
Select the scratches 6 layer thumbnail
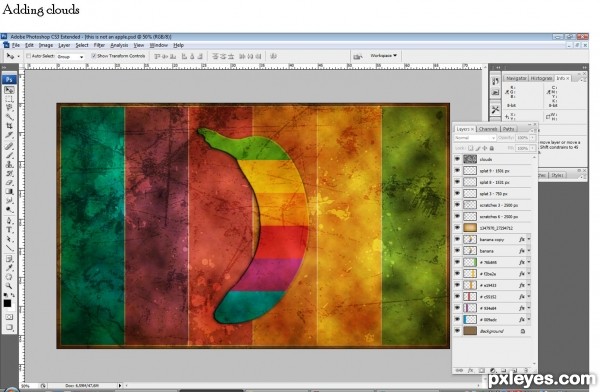pyautogui.click(x=470, y=216)
